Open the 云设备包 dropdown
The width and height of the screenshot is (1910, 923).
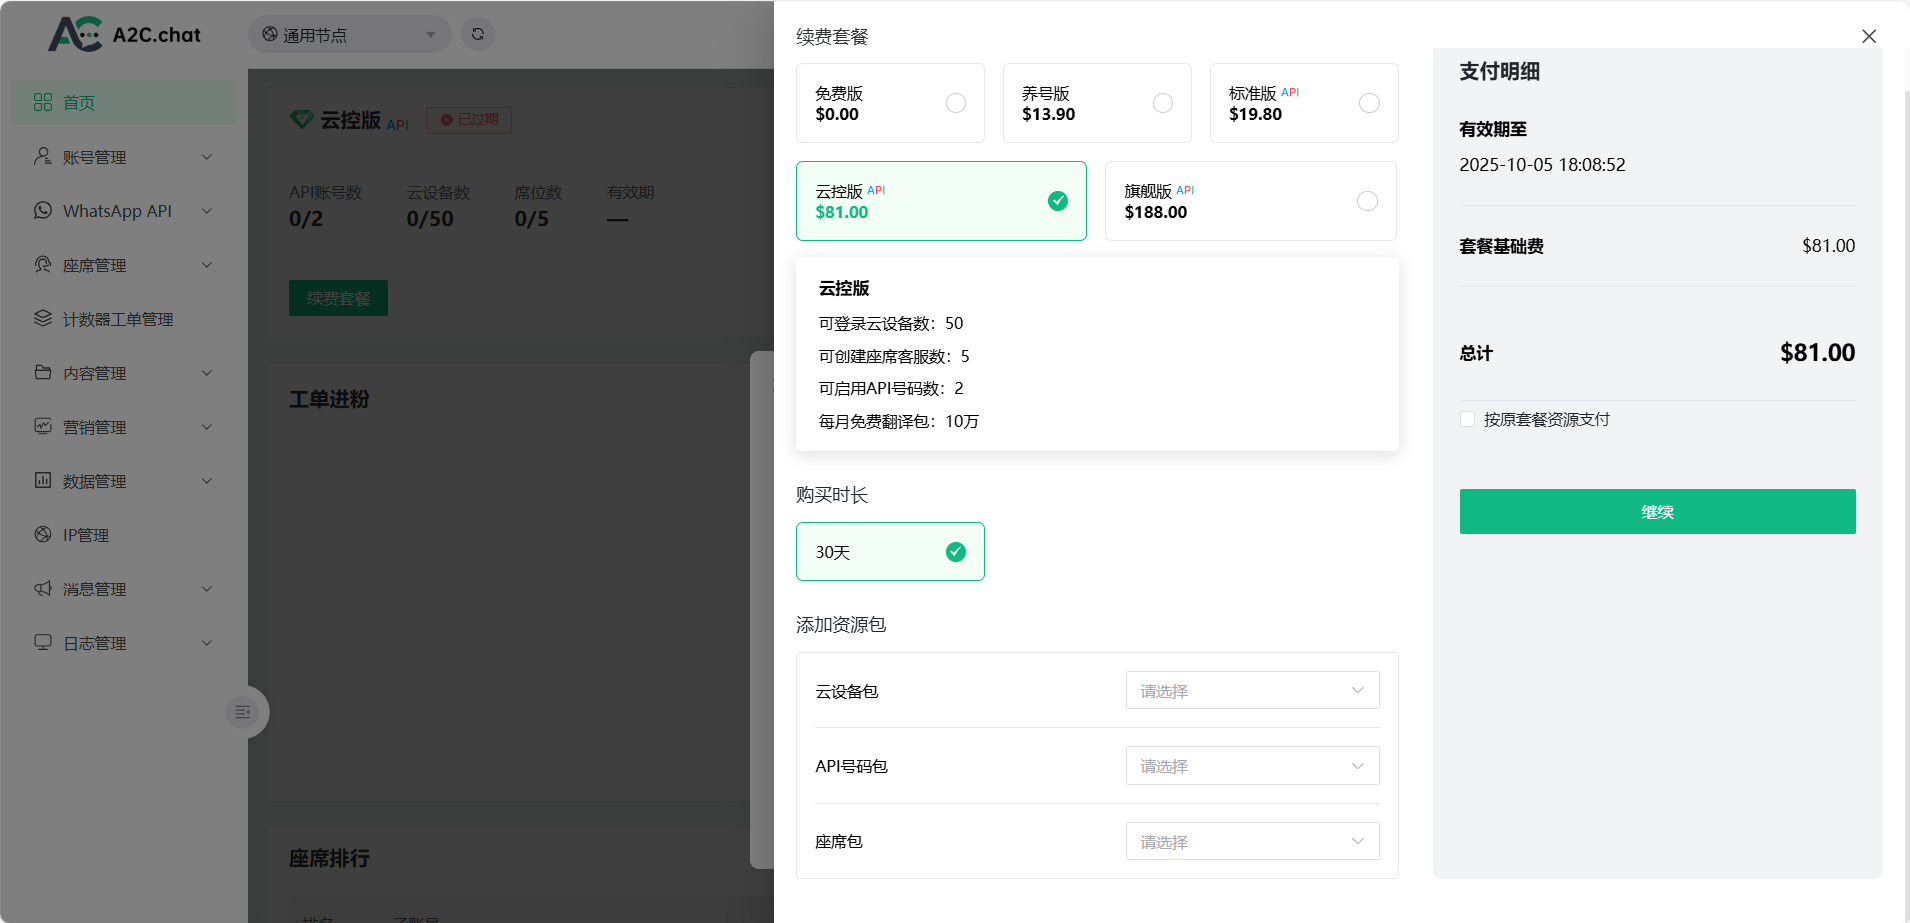point(1252,690)
